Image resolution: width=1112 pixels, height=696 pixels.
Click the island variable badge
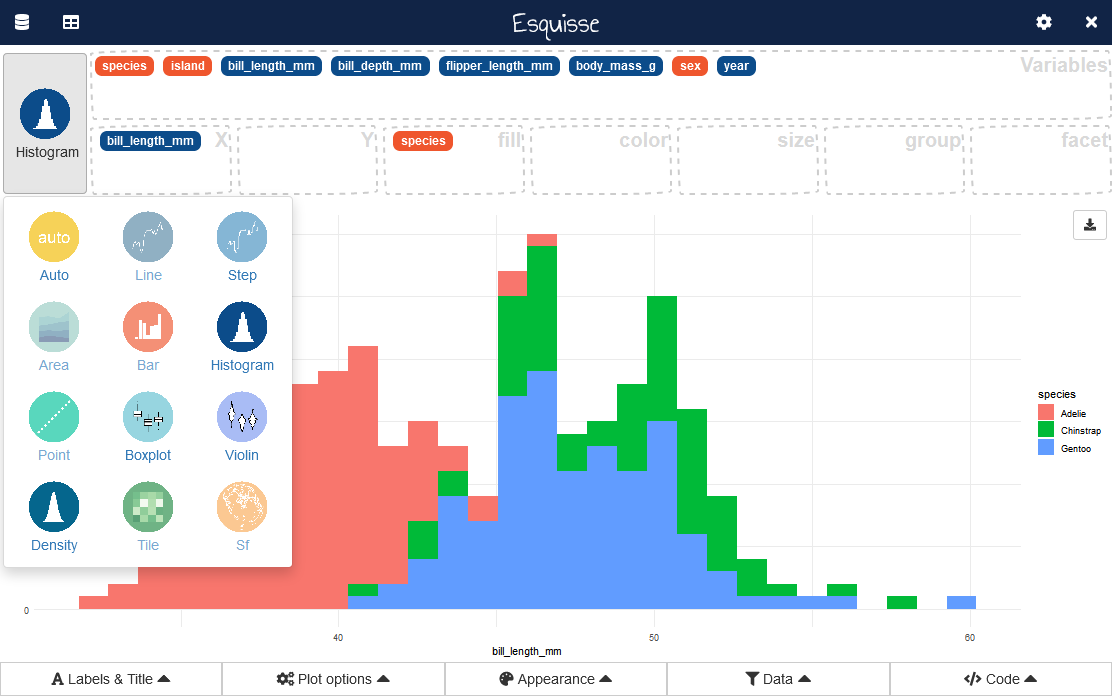pos(188,66)
